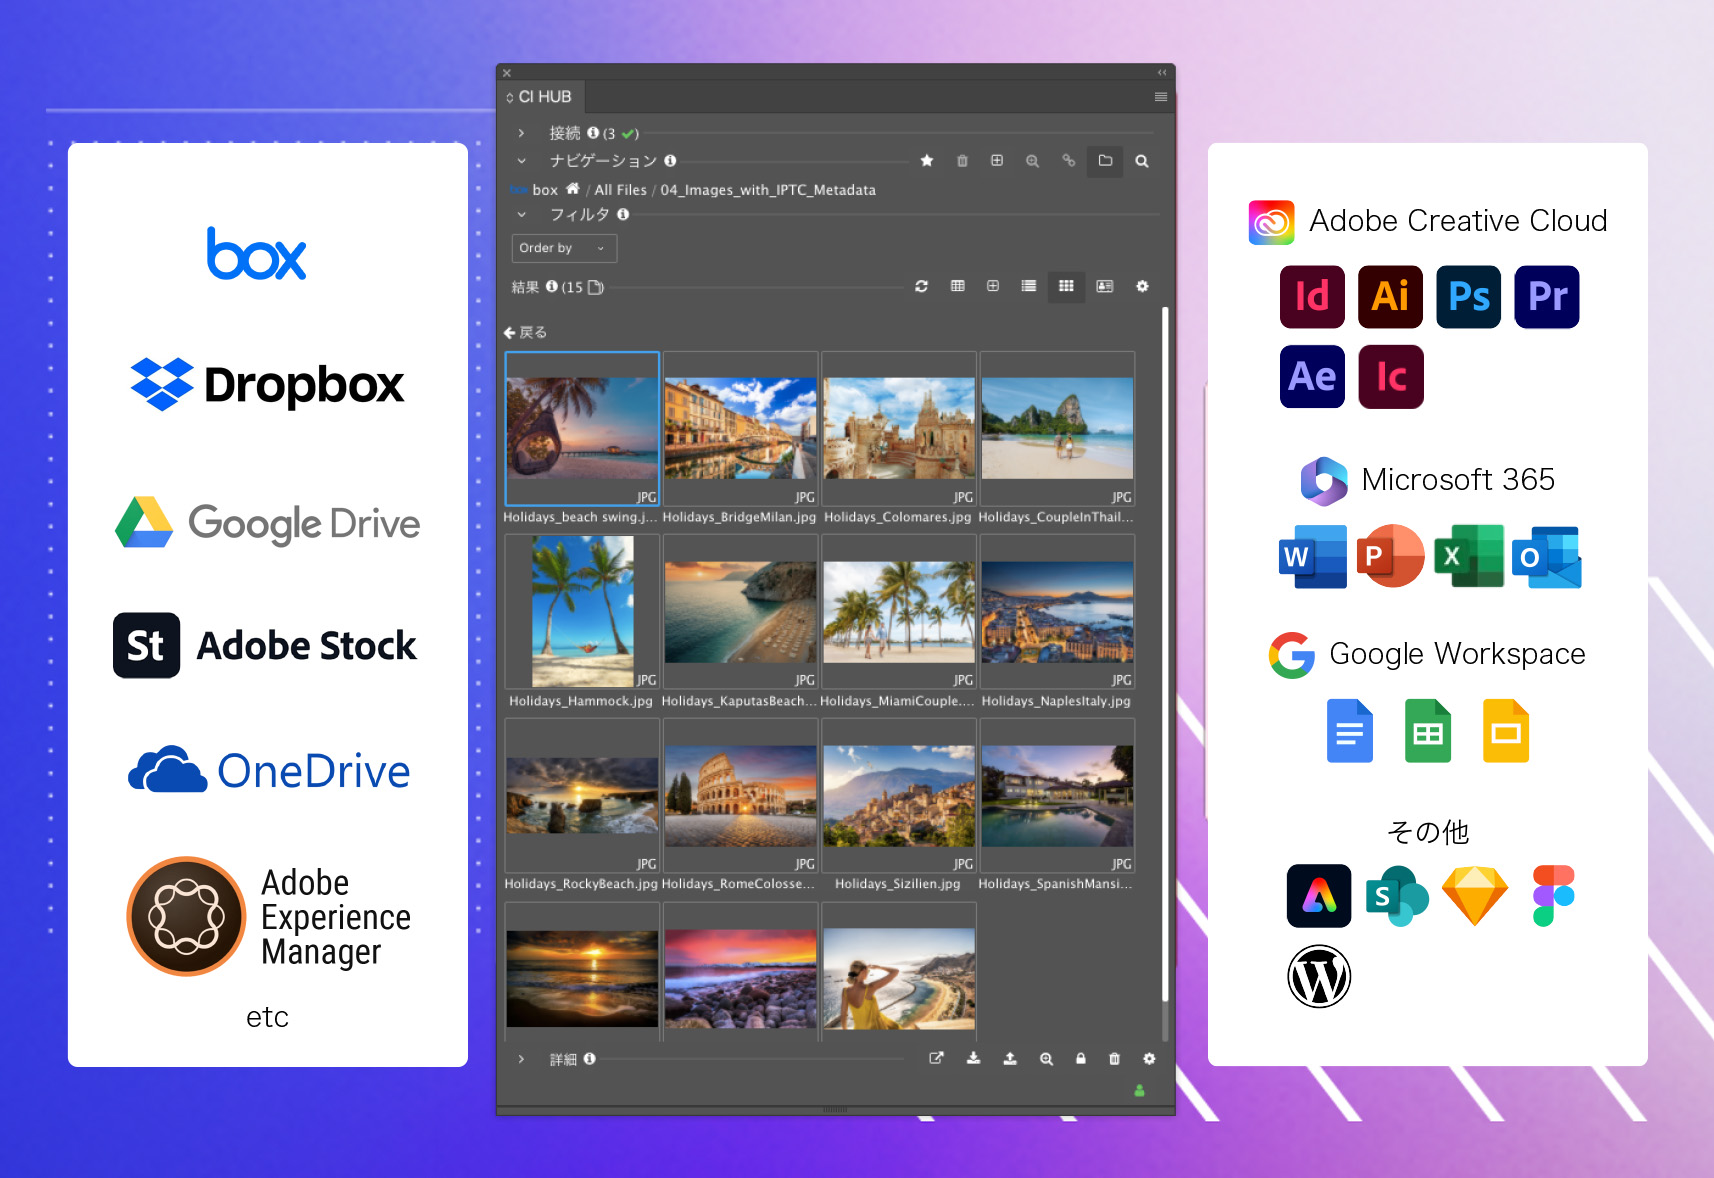Viewport: 1714px width, 1178px height.
Task: Click the favorites star icon in navigation
Action: (x=927, y=161)
